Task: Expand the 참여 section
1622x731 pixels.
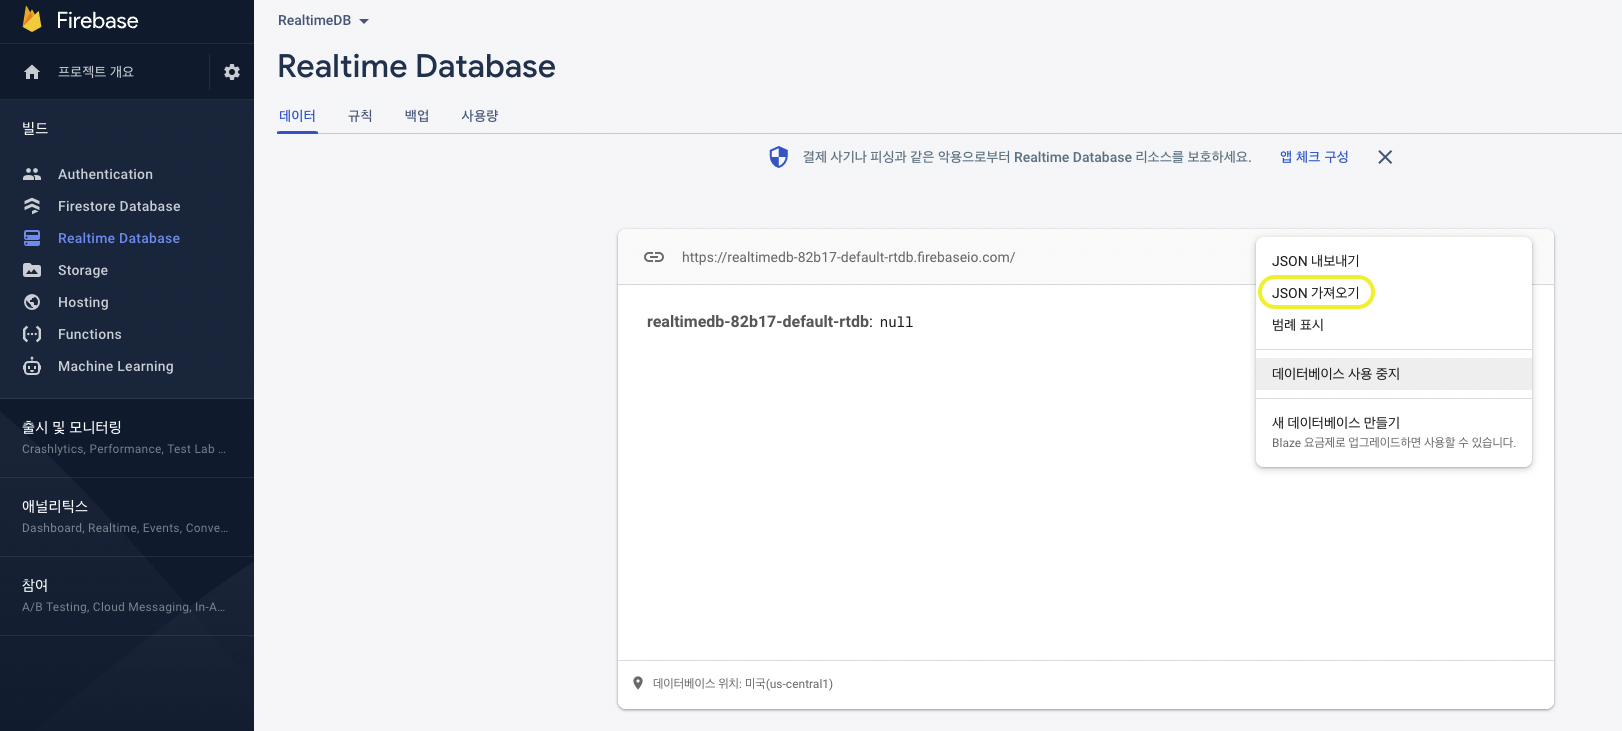Action: [x=127, y=595]
